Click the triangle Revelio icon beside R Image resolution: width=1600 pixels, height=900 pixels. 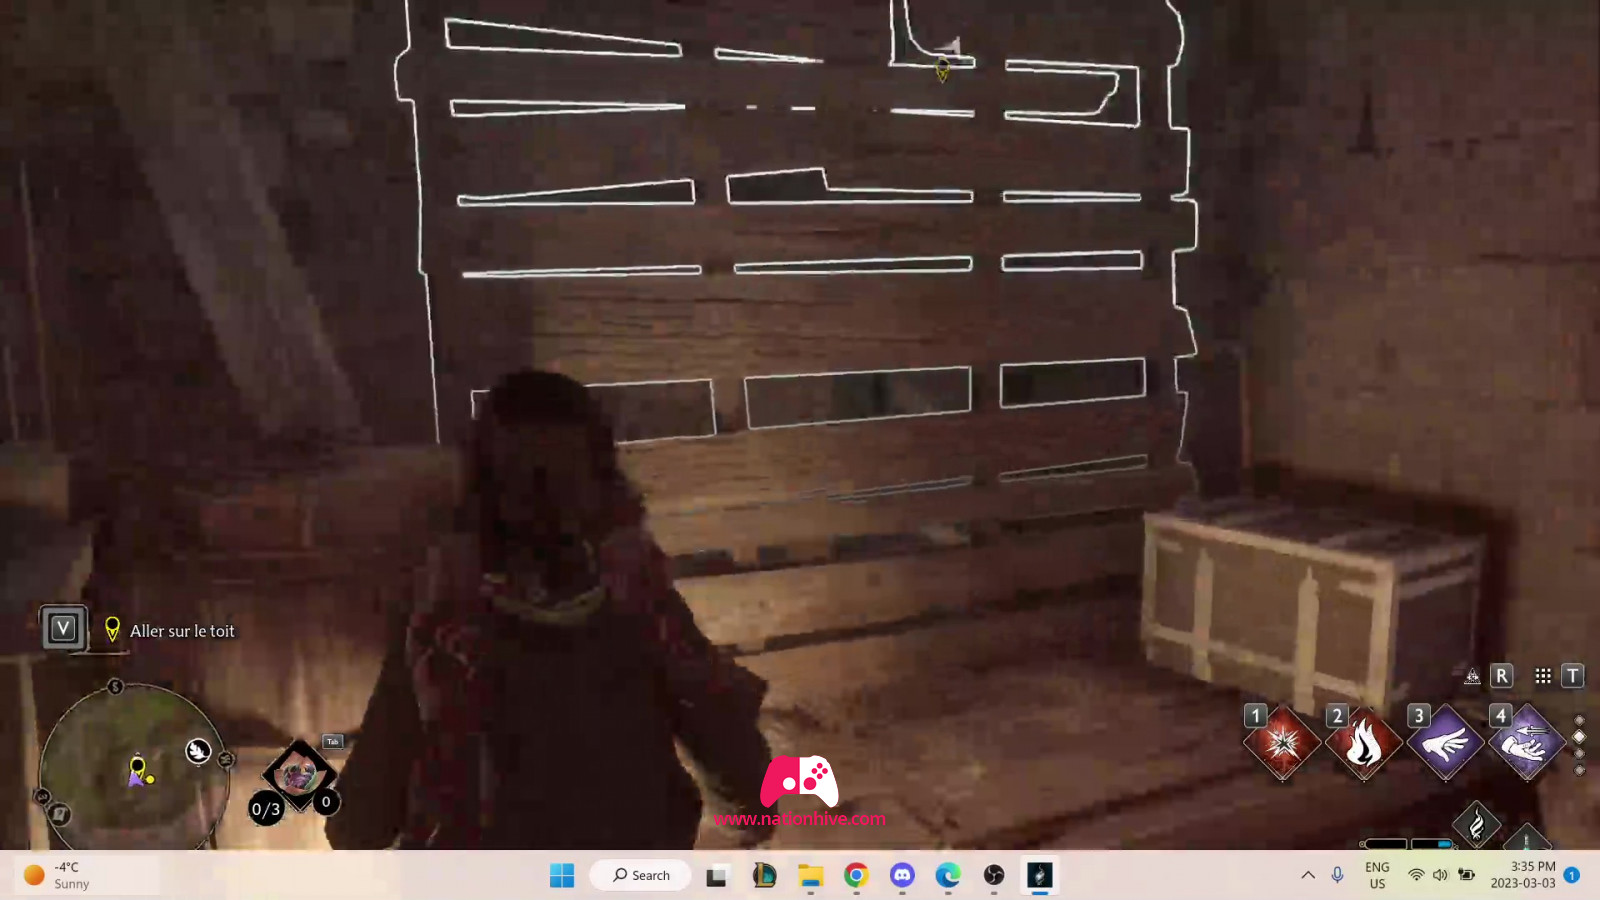(1472, 676)
